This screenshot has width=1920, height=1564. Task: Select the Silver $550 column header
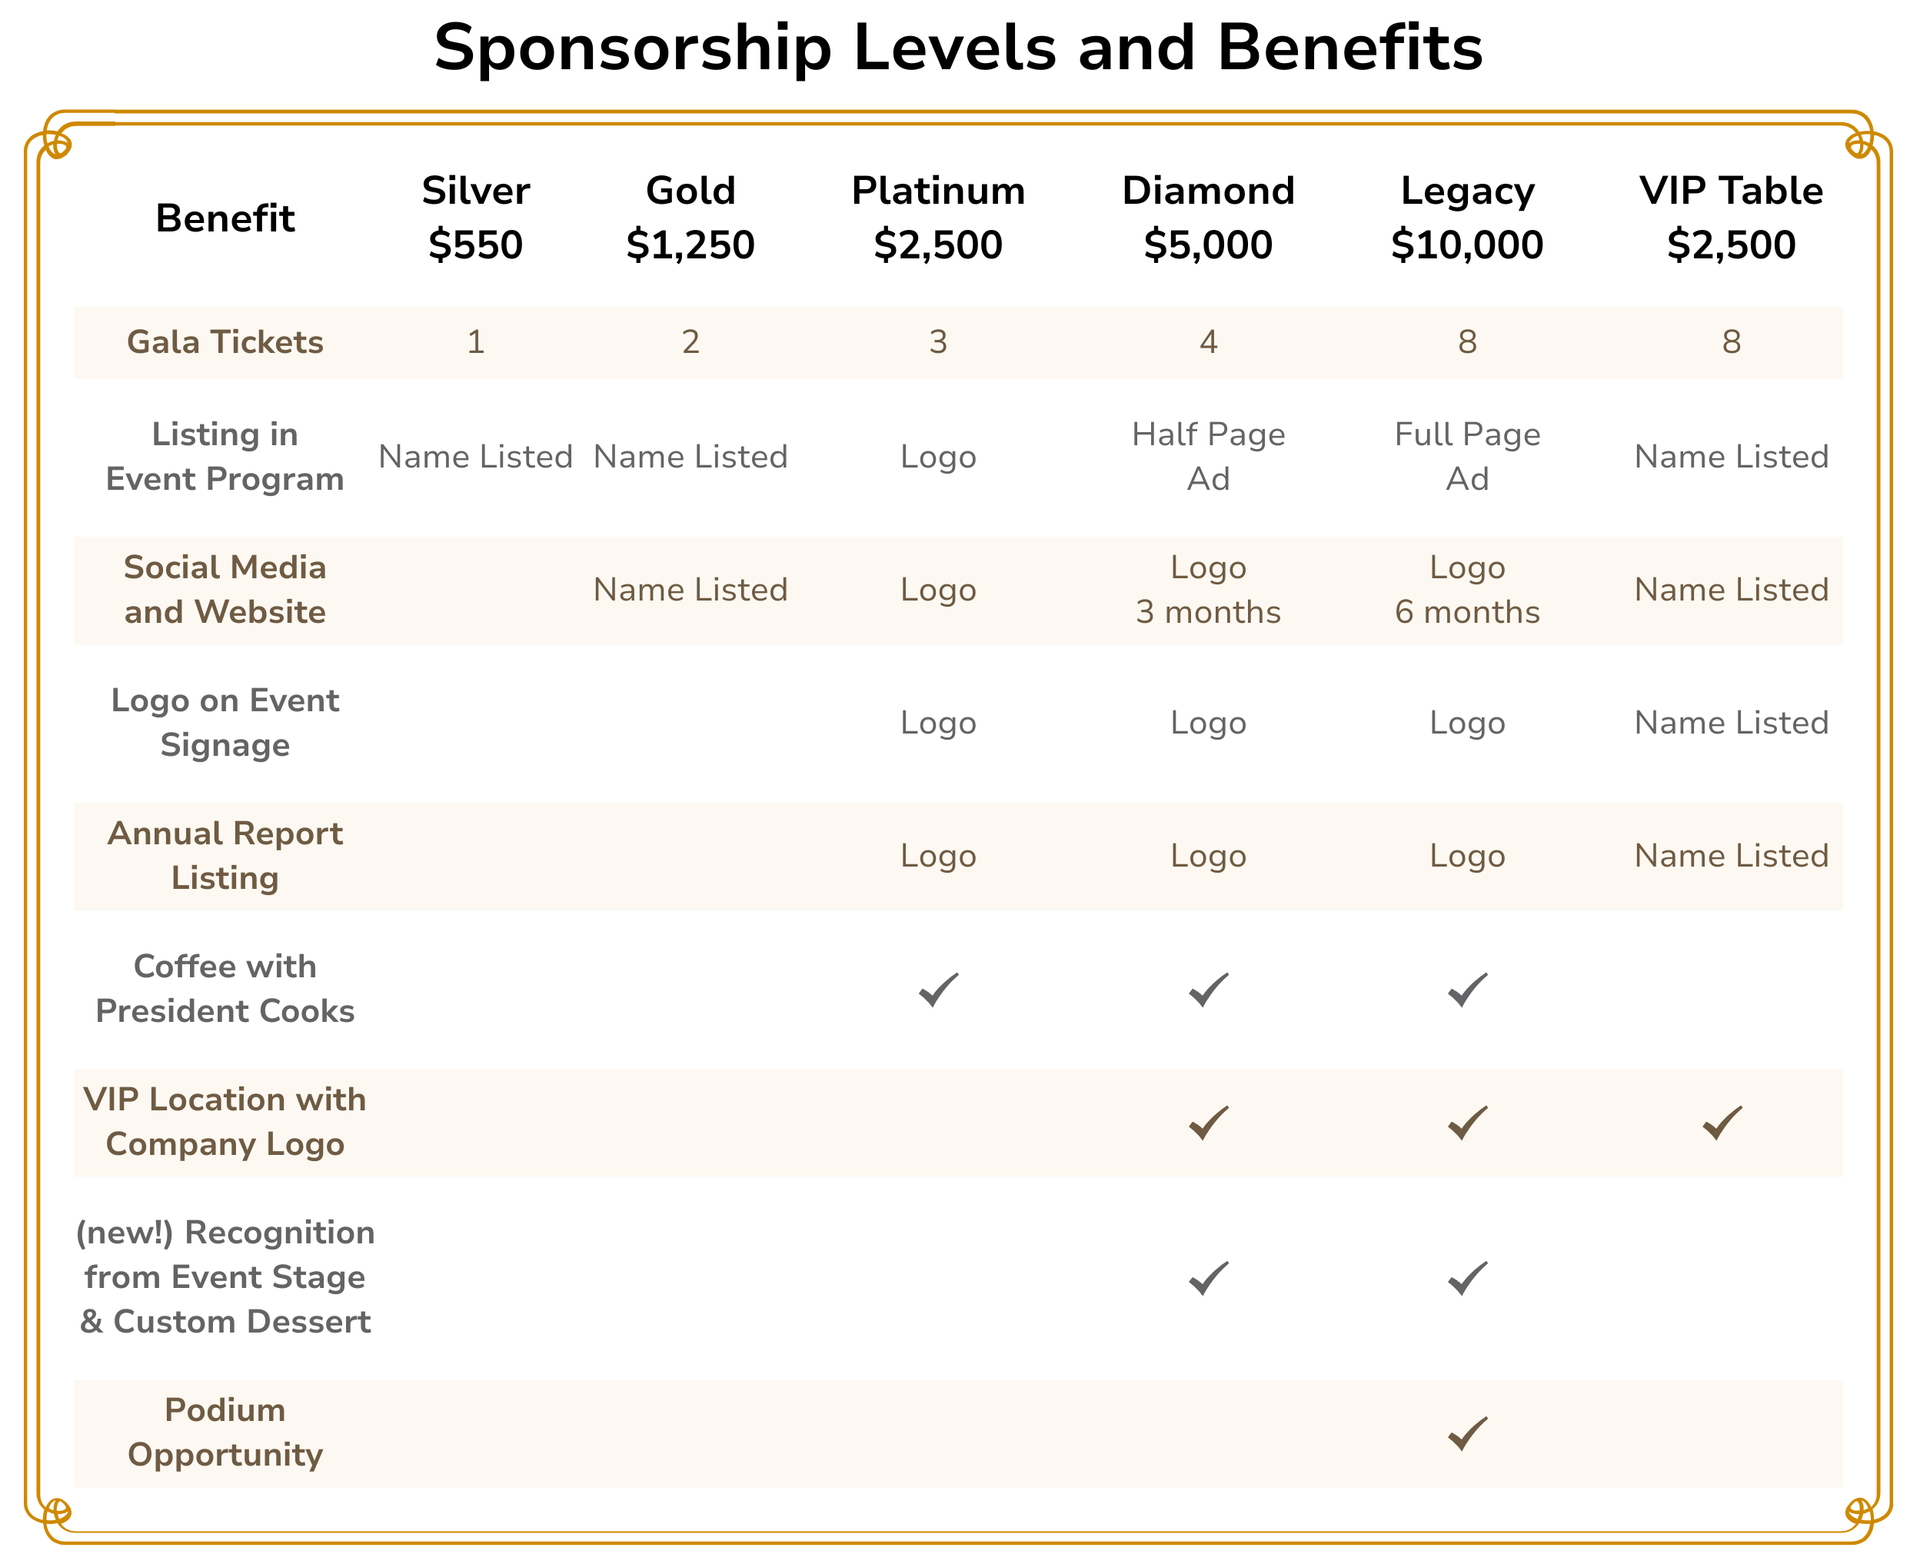[x=476, y=218]
